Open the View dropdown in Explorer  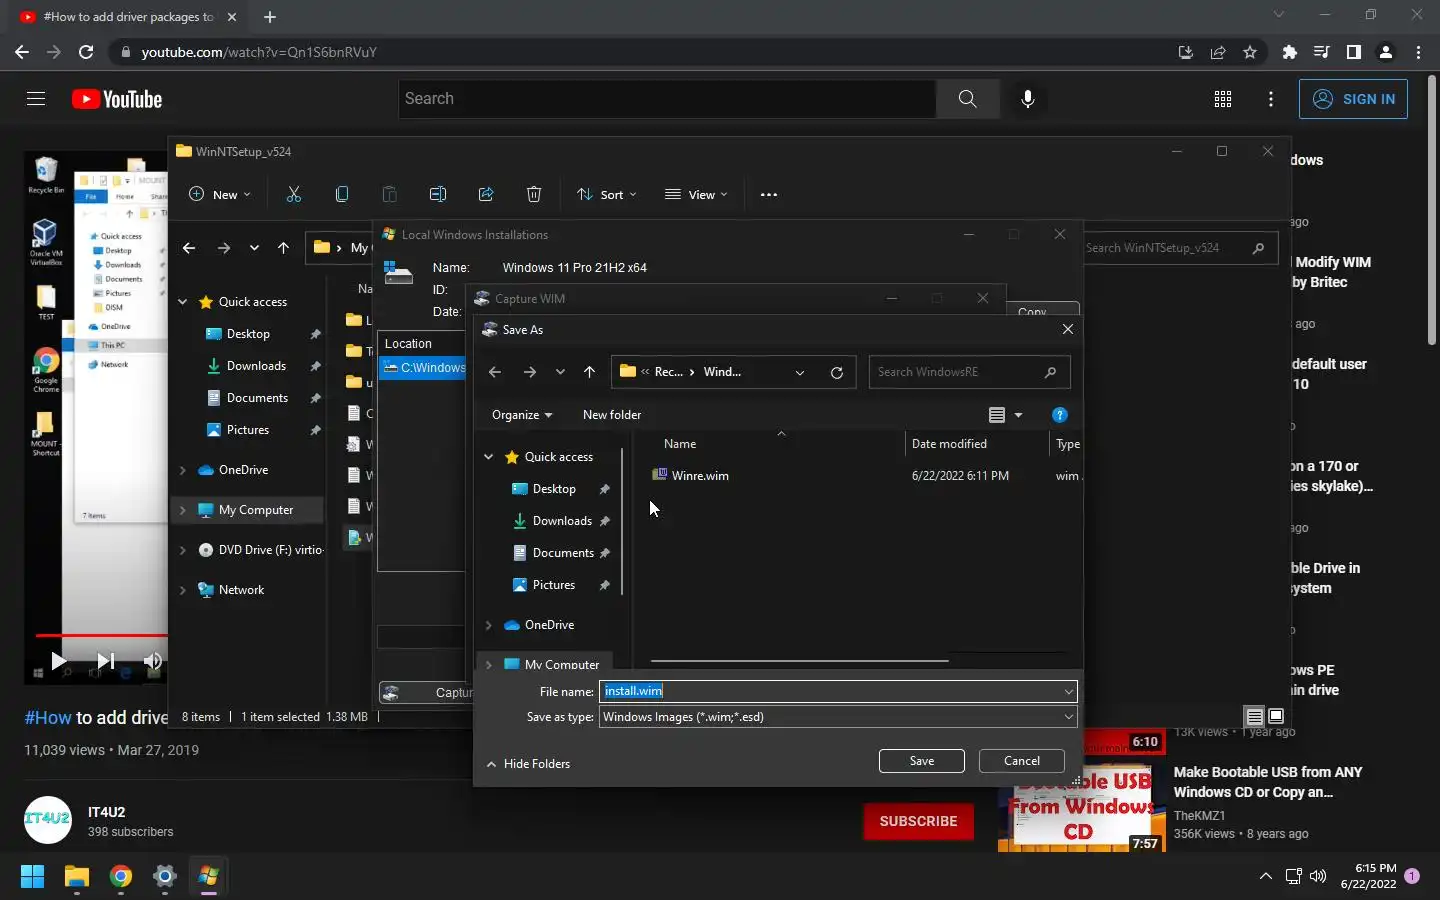tap(696, 195)
